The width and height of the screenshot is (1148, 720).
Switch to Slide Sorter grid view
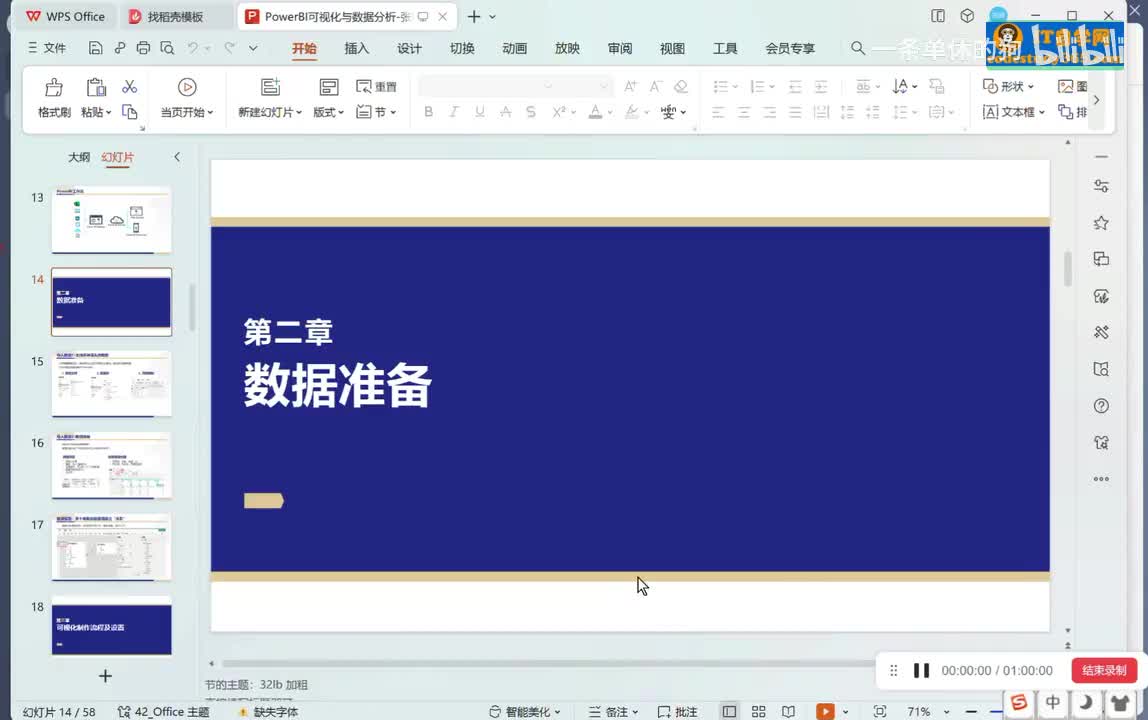(x=758, y=711)
